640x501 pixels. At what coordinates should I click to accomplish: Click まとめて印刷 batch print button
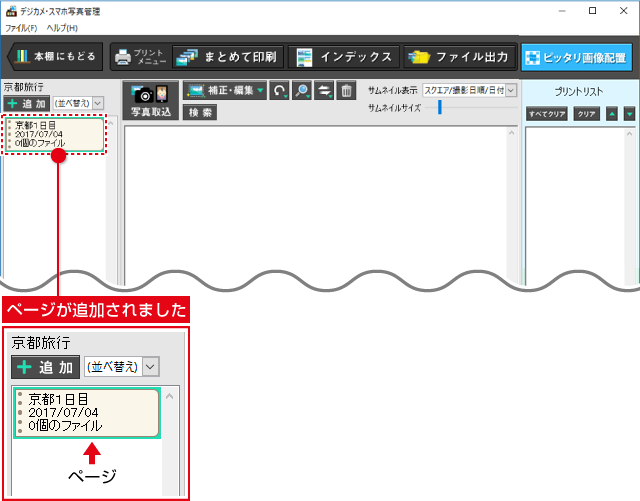point(227,57)
